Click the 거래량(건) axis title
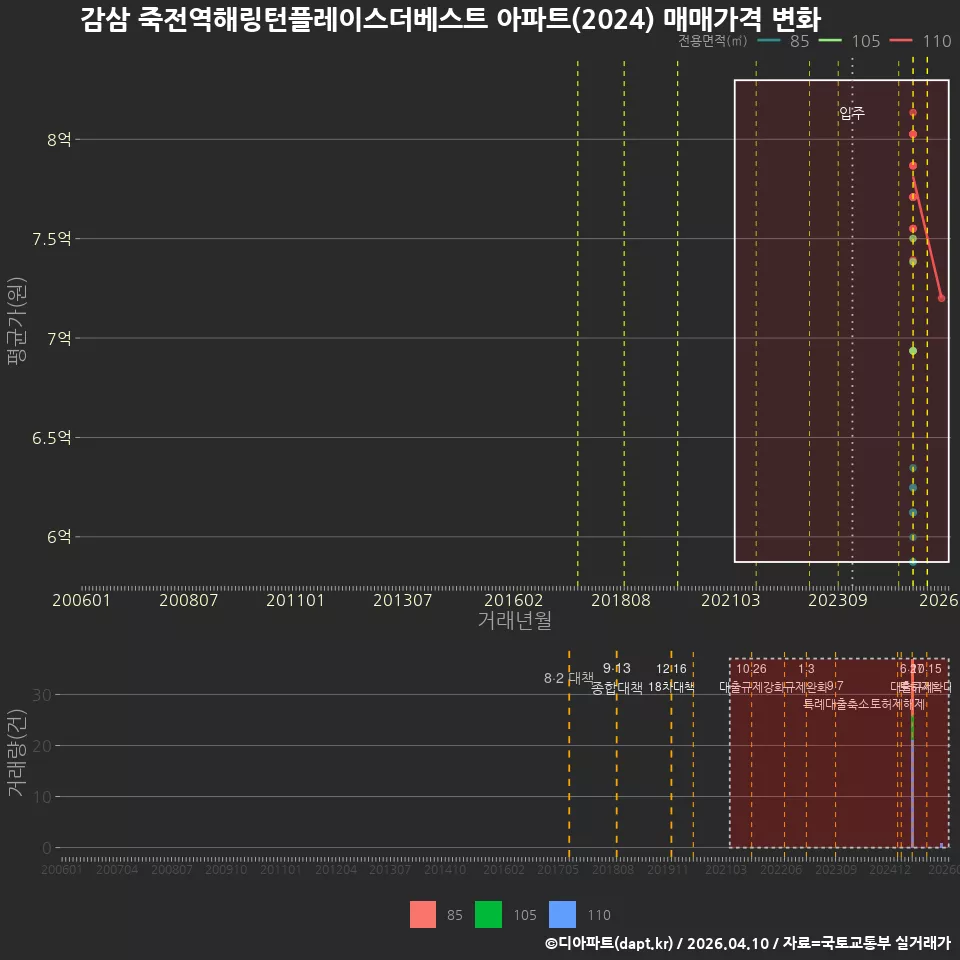Screen dimensions: 960x960 [16, 753]
